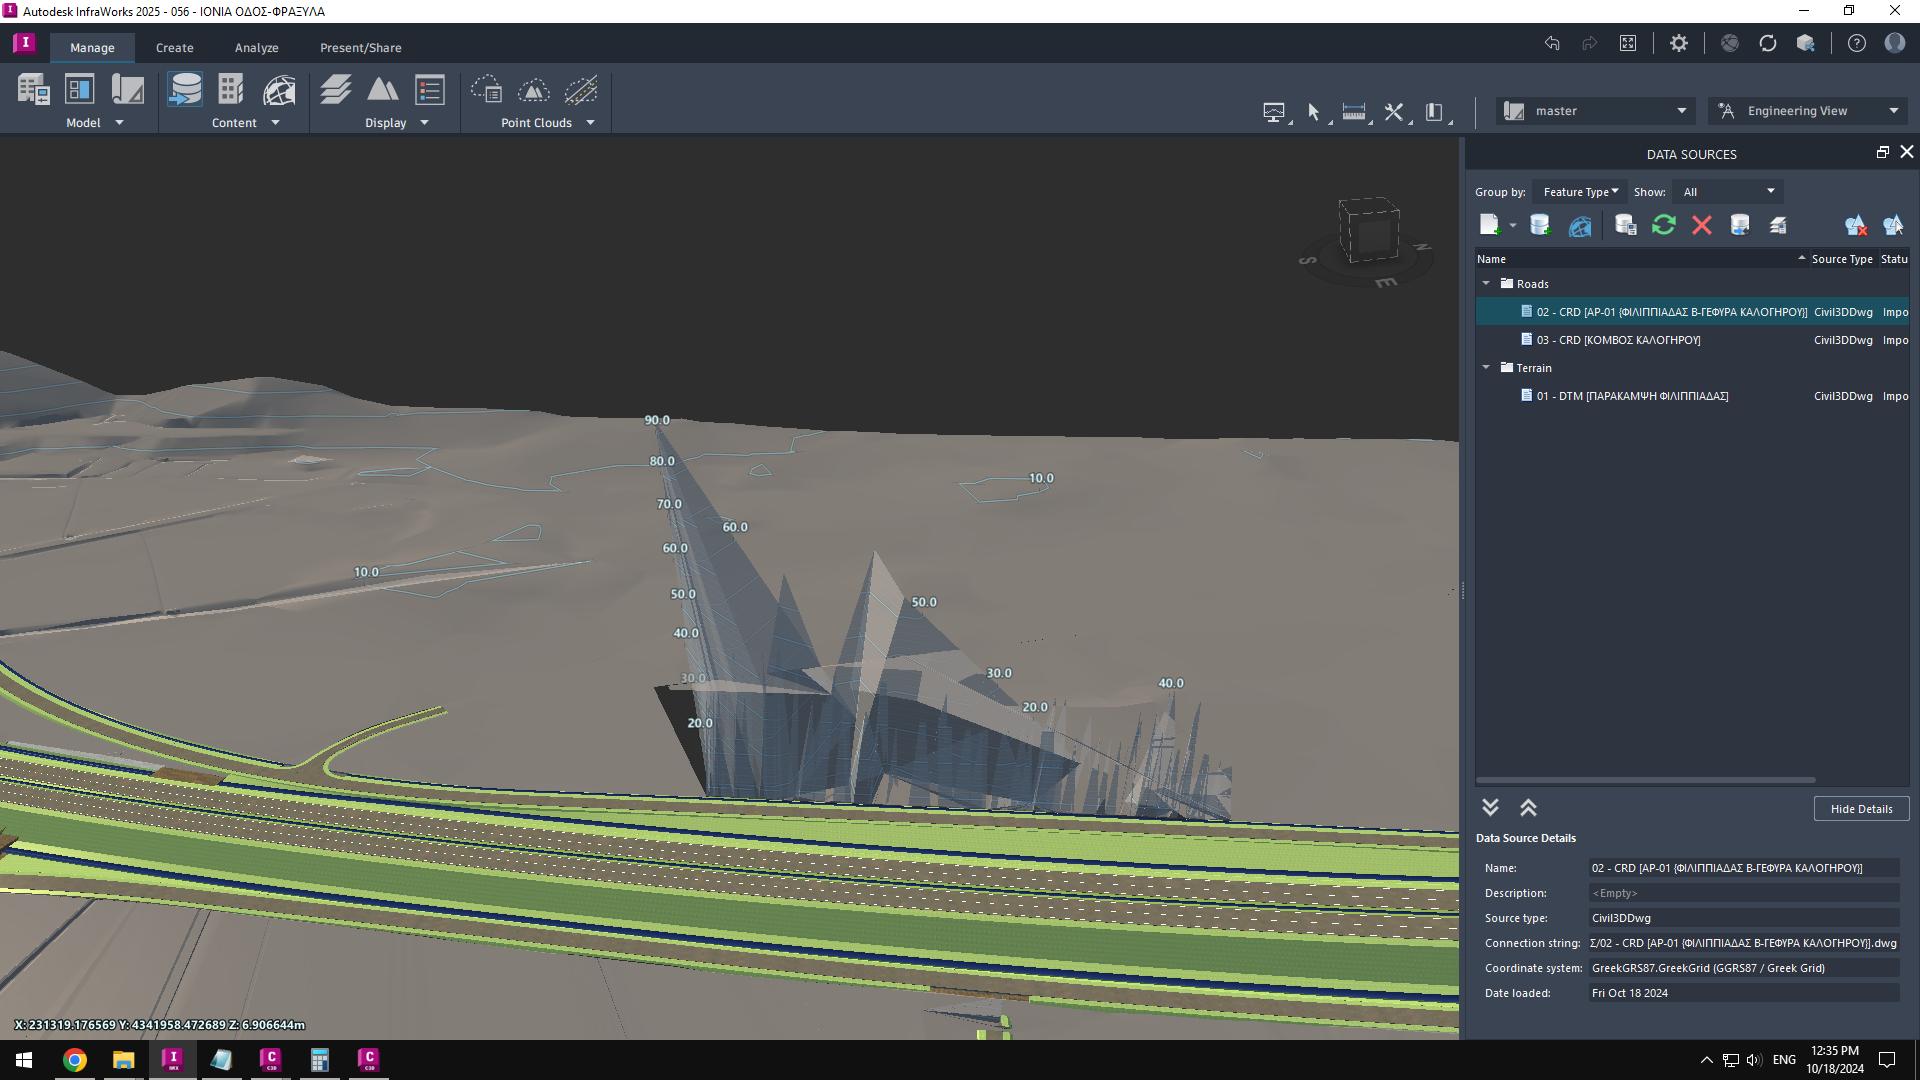Click the Analyze tab in ribbon
The width and height of the screenshot is (1920, 1080).
tap(257, 47)
